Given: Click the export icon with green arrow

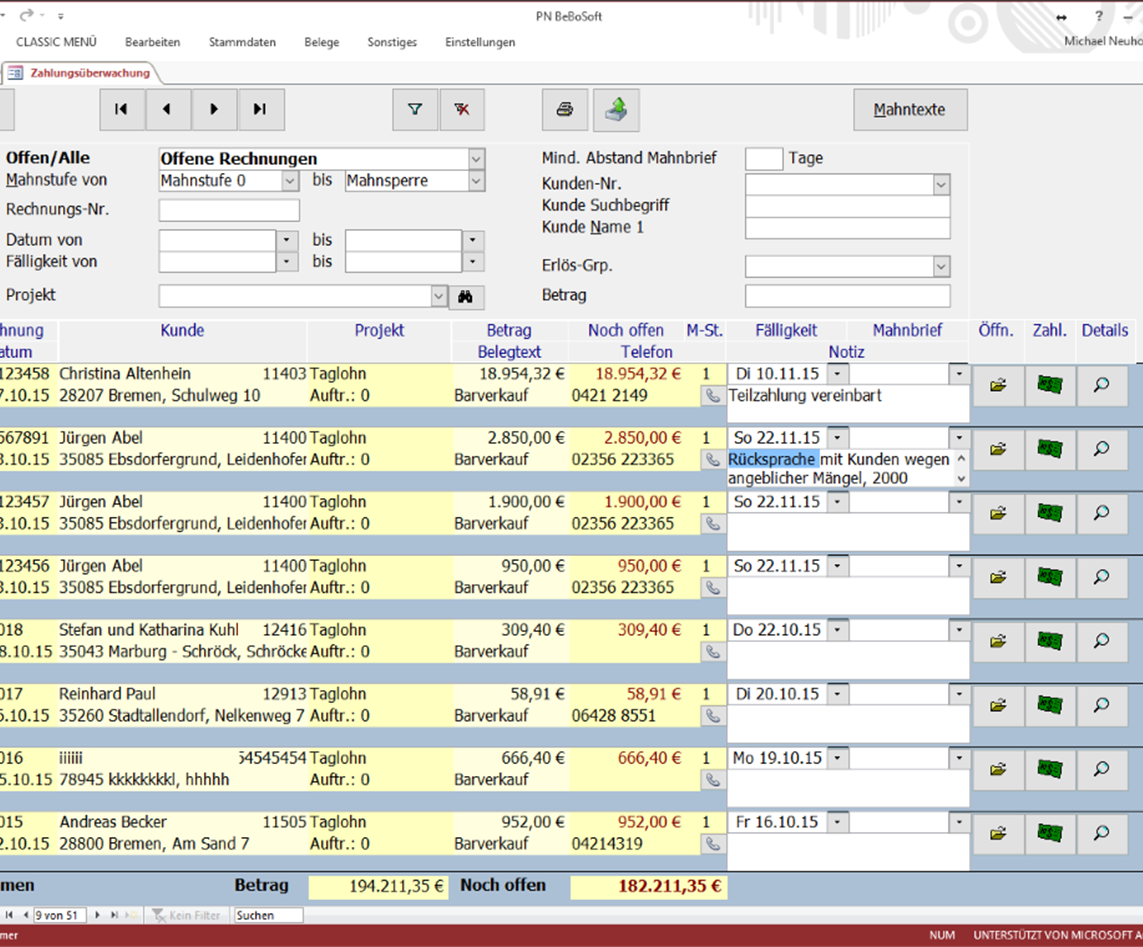Looking at the screenshot, I should click(x=615, y=110).
